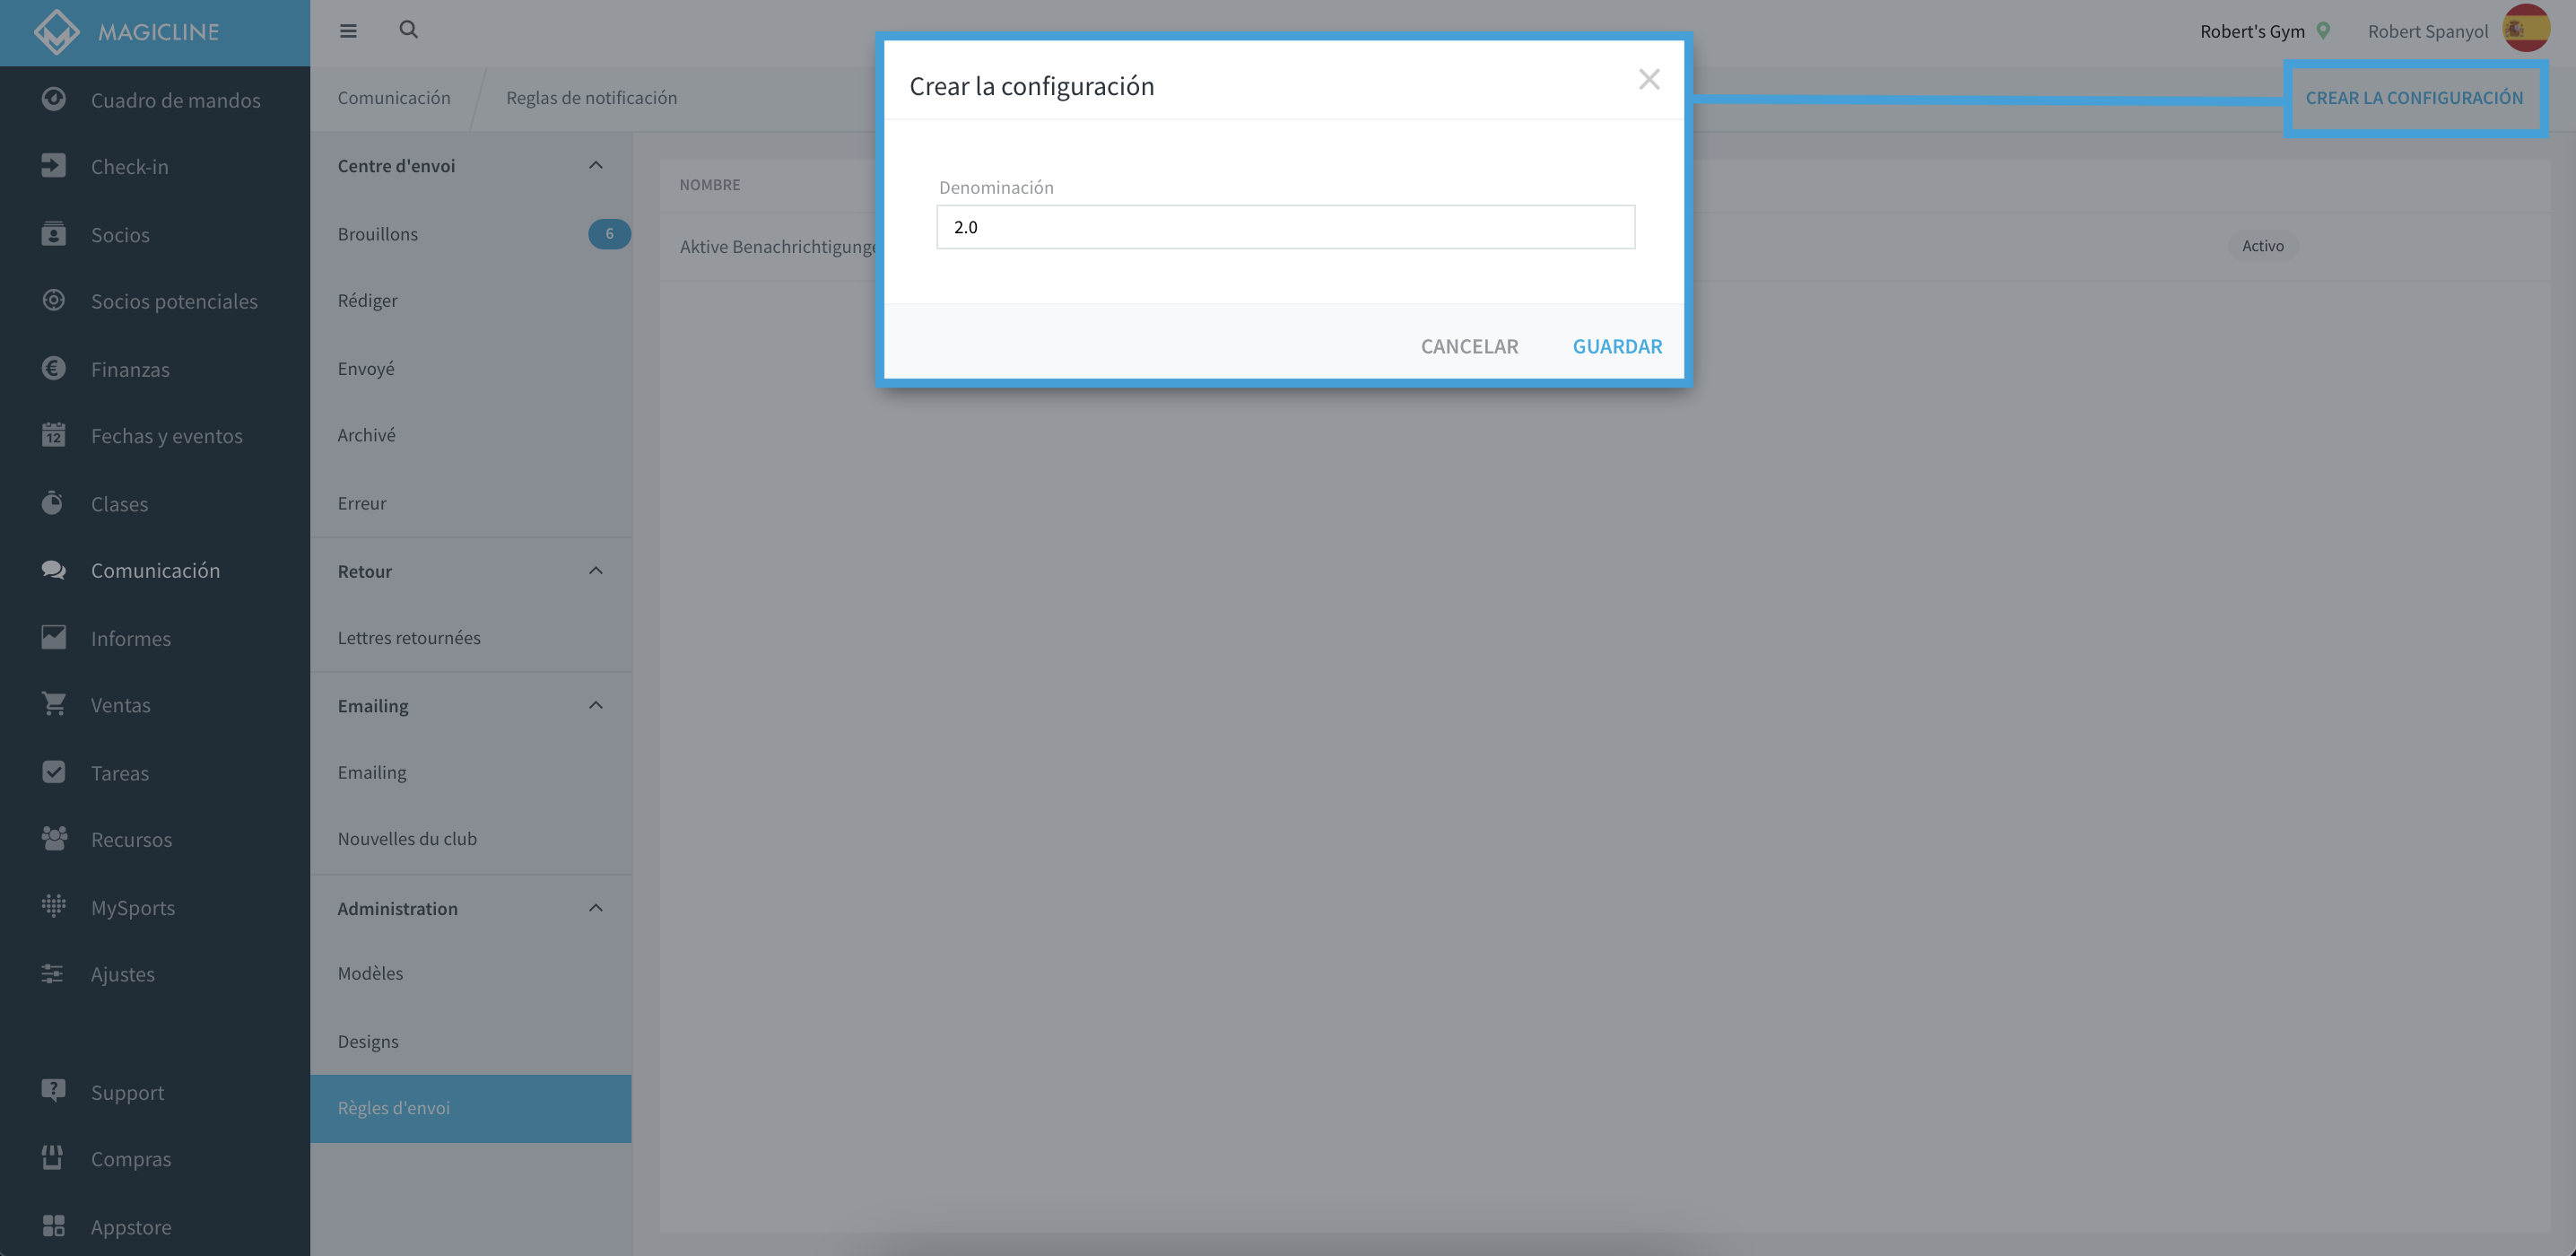The image size is (2576, 1256).
Task: Click the MySports dots icon
Action: pyautogui.click(x=54, y=906)
